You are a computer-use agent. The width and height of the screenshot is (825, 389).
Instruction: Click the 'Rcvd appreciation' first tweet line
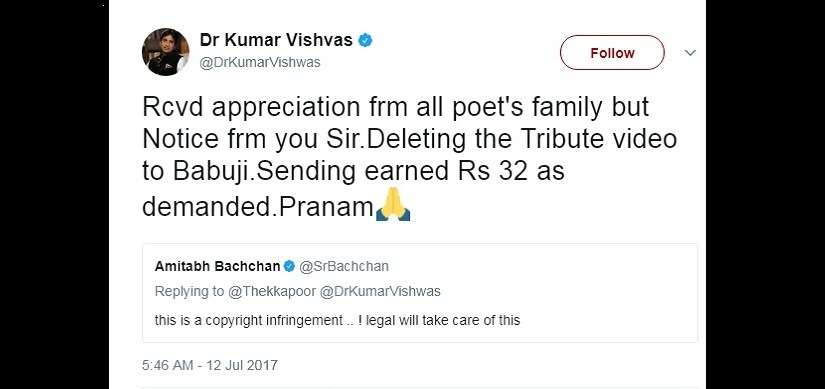(x=396, y=107)
